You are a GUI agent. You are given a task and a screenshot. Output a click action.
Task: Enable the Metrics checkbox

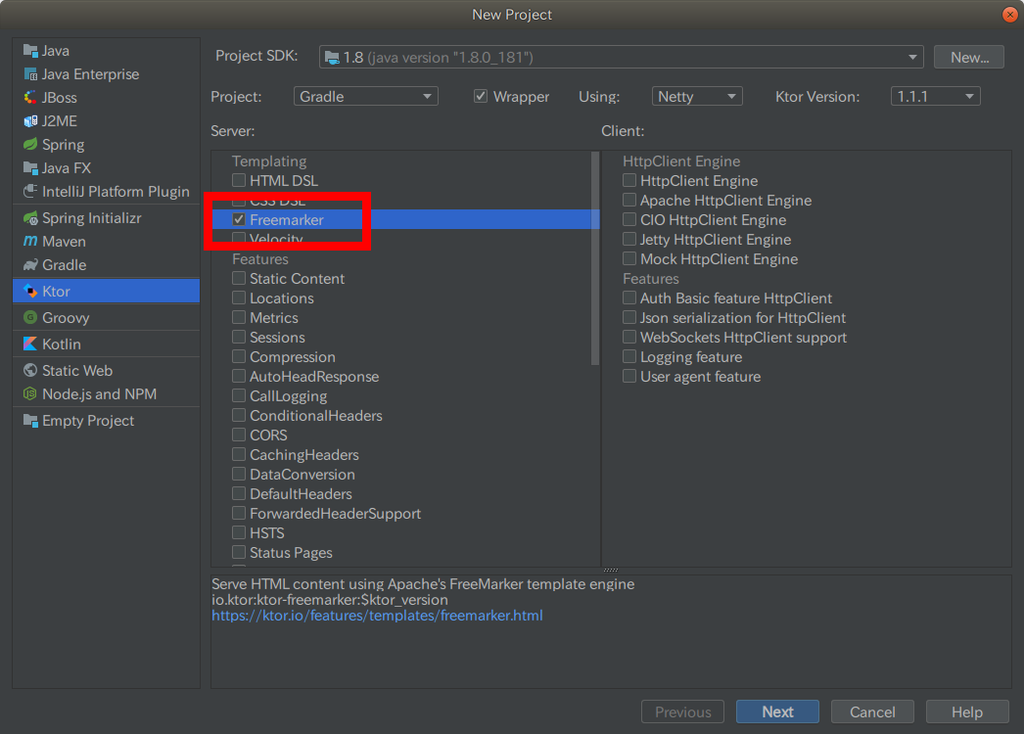pyautogui.click(x=239, y=317)
